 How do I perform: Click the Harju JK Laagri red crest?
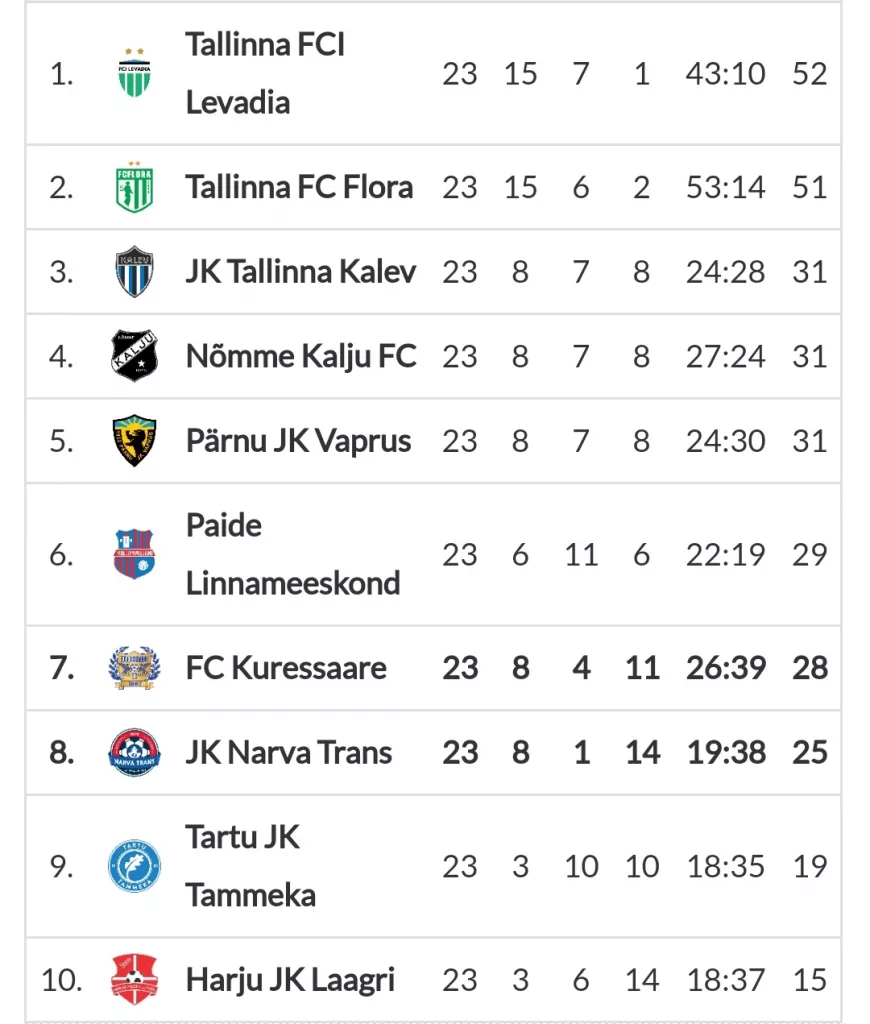pyautogui.click(x=135, y=980)
